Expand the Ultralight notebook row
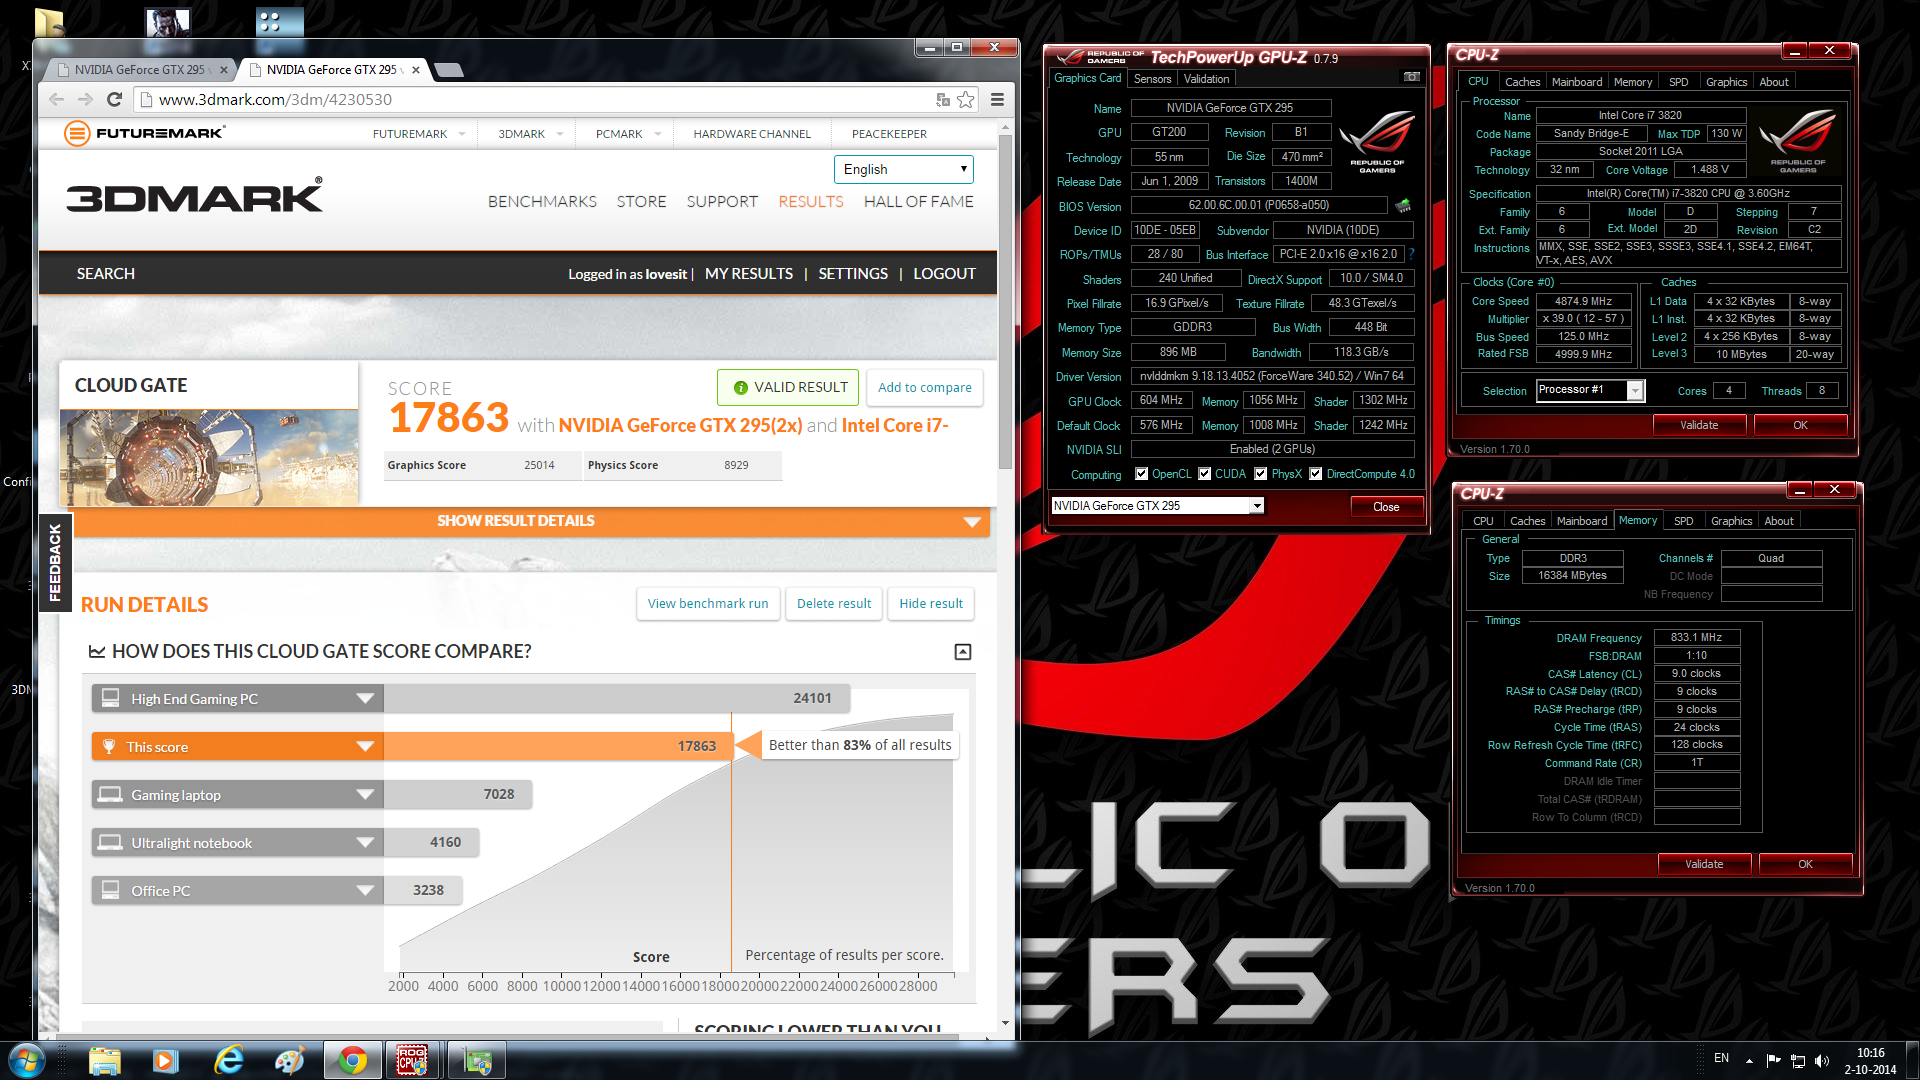 pyautogui.click(x=365, y=843)
